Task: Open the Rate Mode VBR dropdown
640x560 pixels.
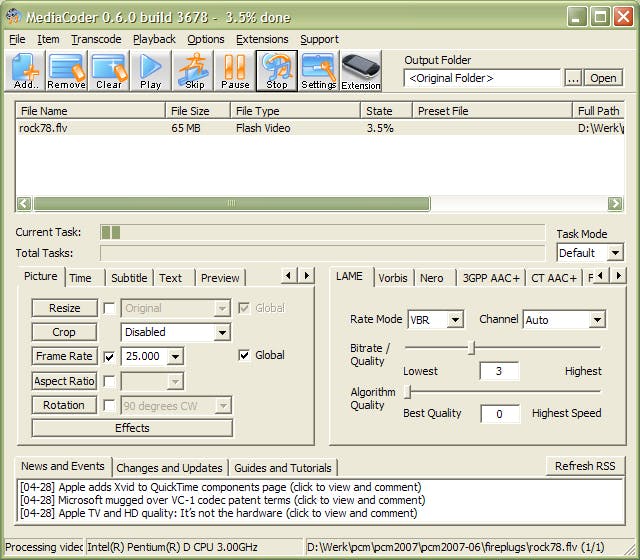Action: tap(456, 320)
